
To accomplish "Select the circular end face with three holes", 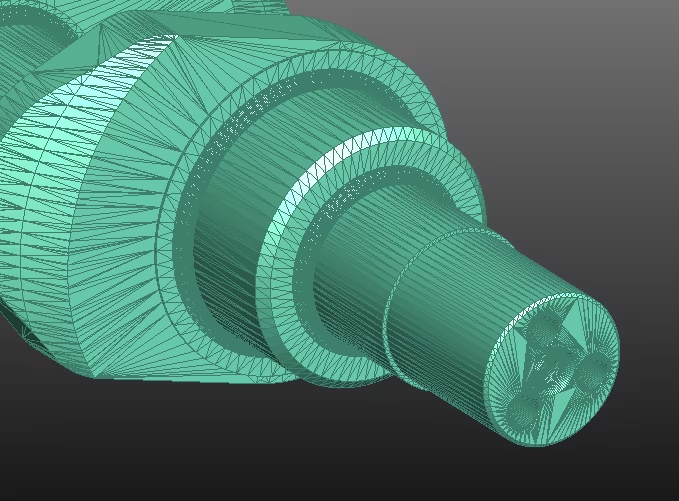I will pos(551,369).
